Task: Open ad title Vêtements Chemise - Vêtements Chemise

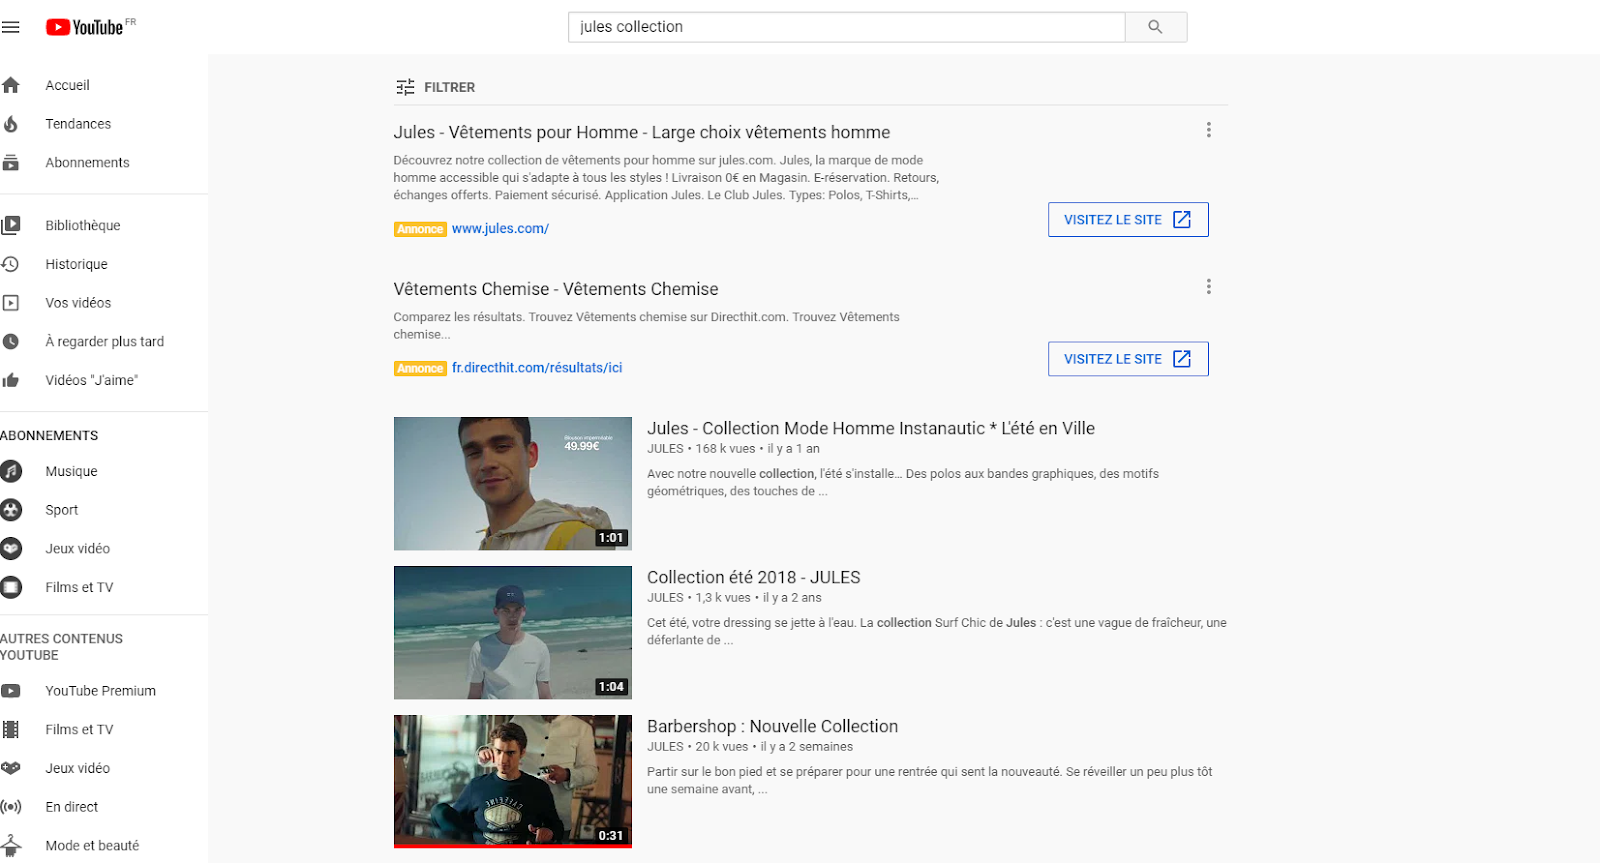Action: pyautogui.click(x=556, y=289)
